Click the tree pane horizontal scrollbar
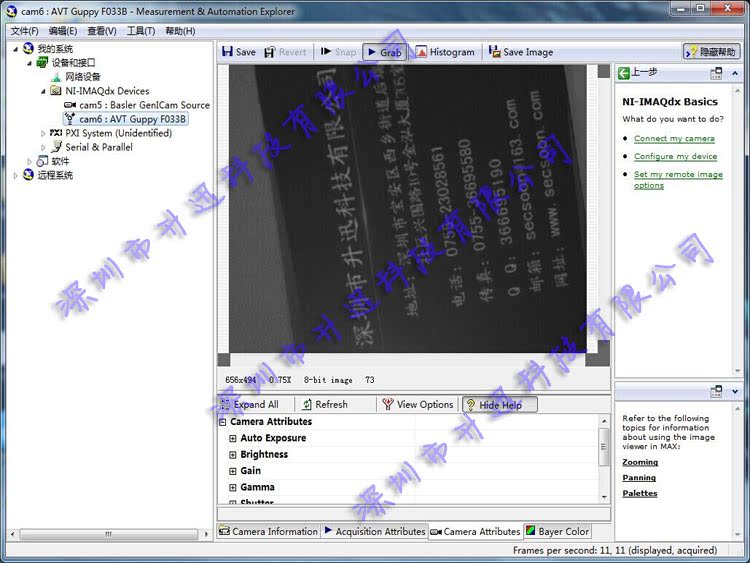The width and height of the screenshot is (750, 563). (109, 534)
